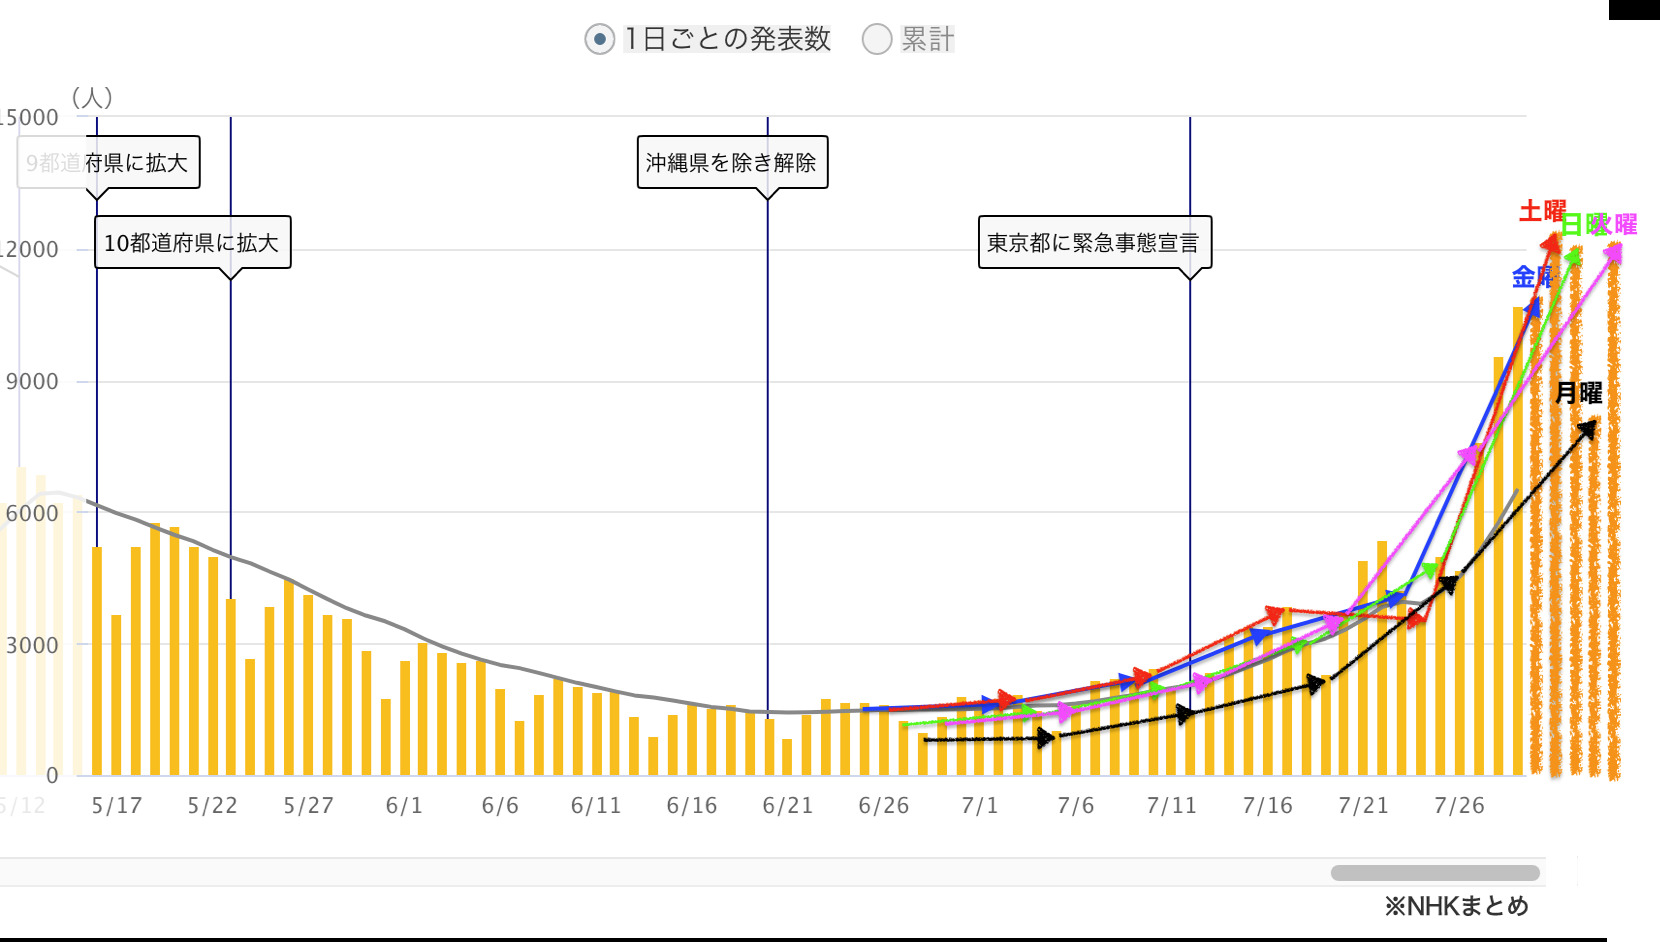This screenshot has height=942, width=1660.
Task: Click the 9000 y-axis value label
Action: pyautogui.click(x=32, y=382)
